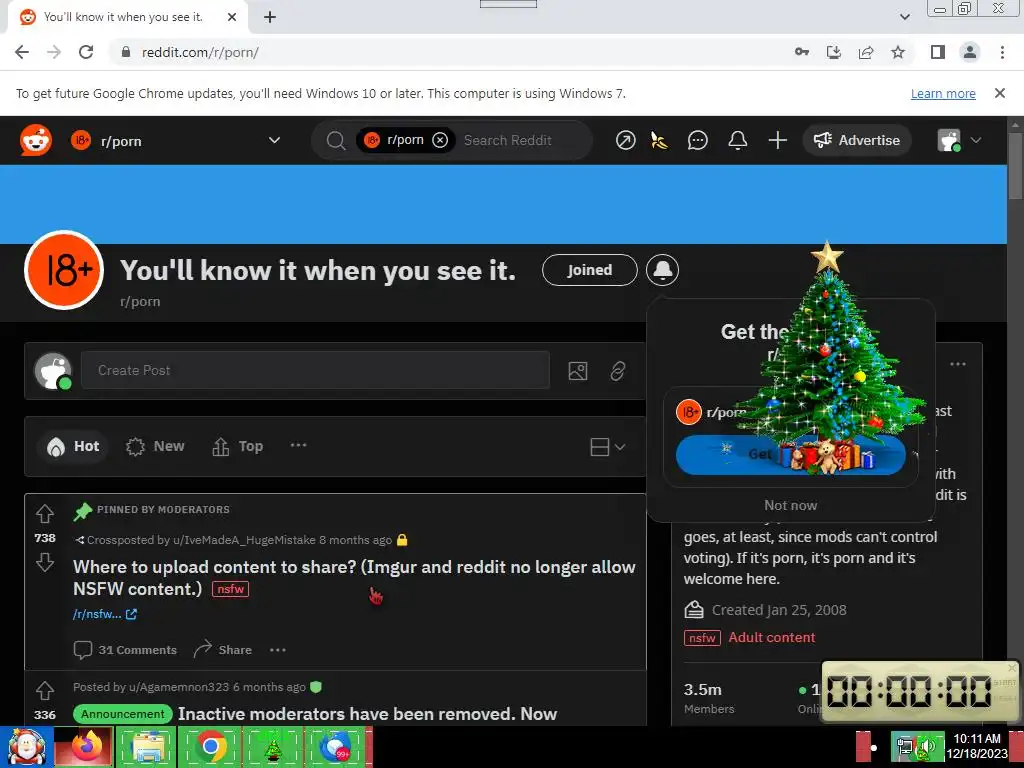
Task: Click the volume speaker tray icon
Action: click(x=927, y=746)
